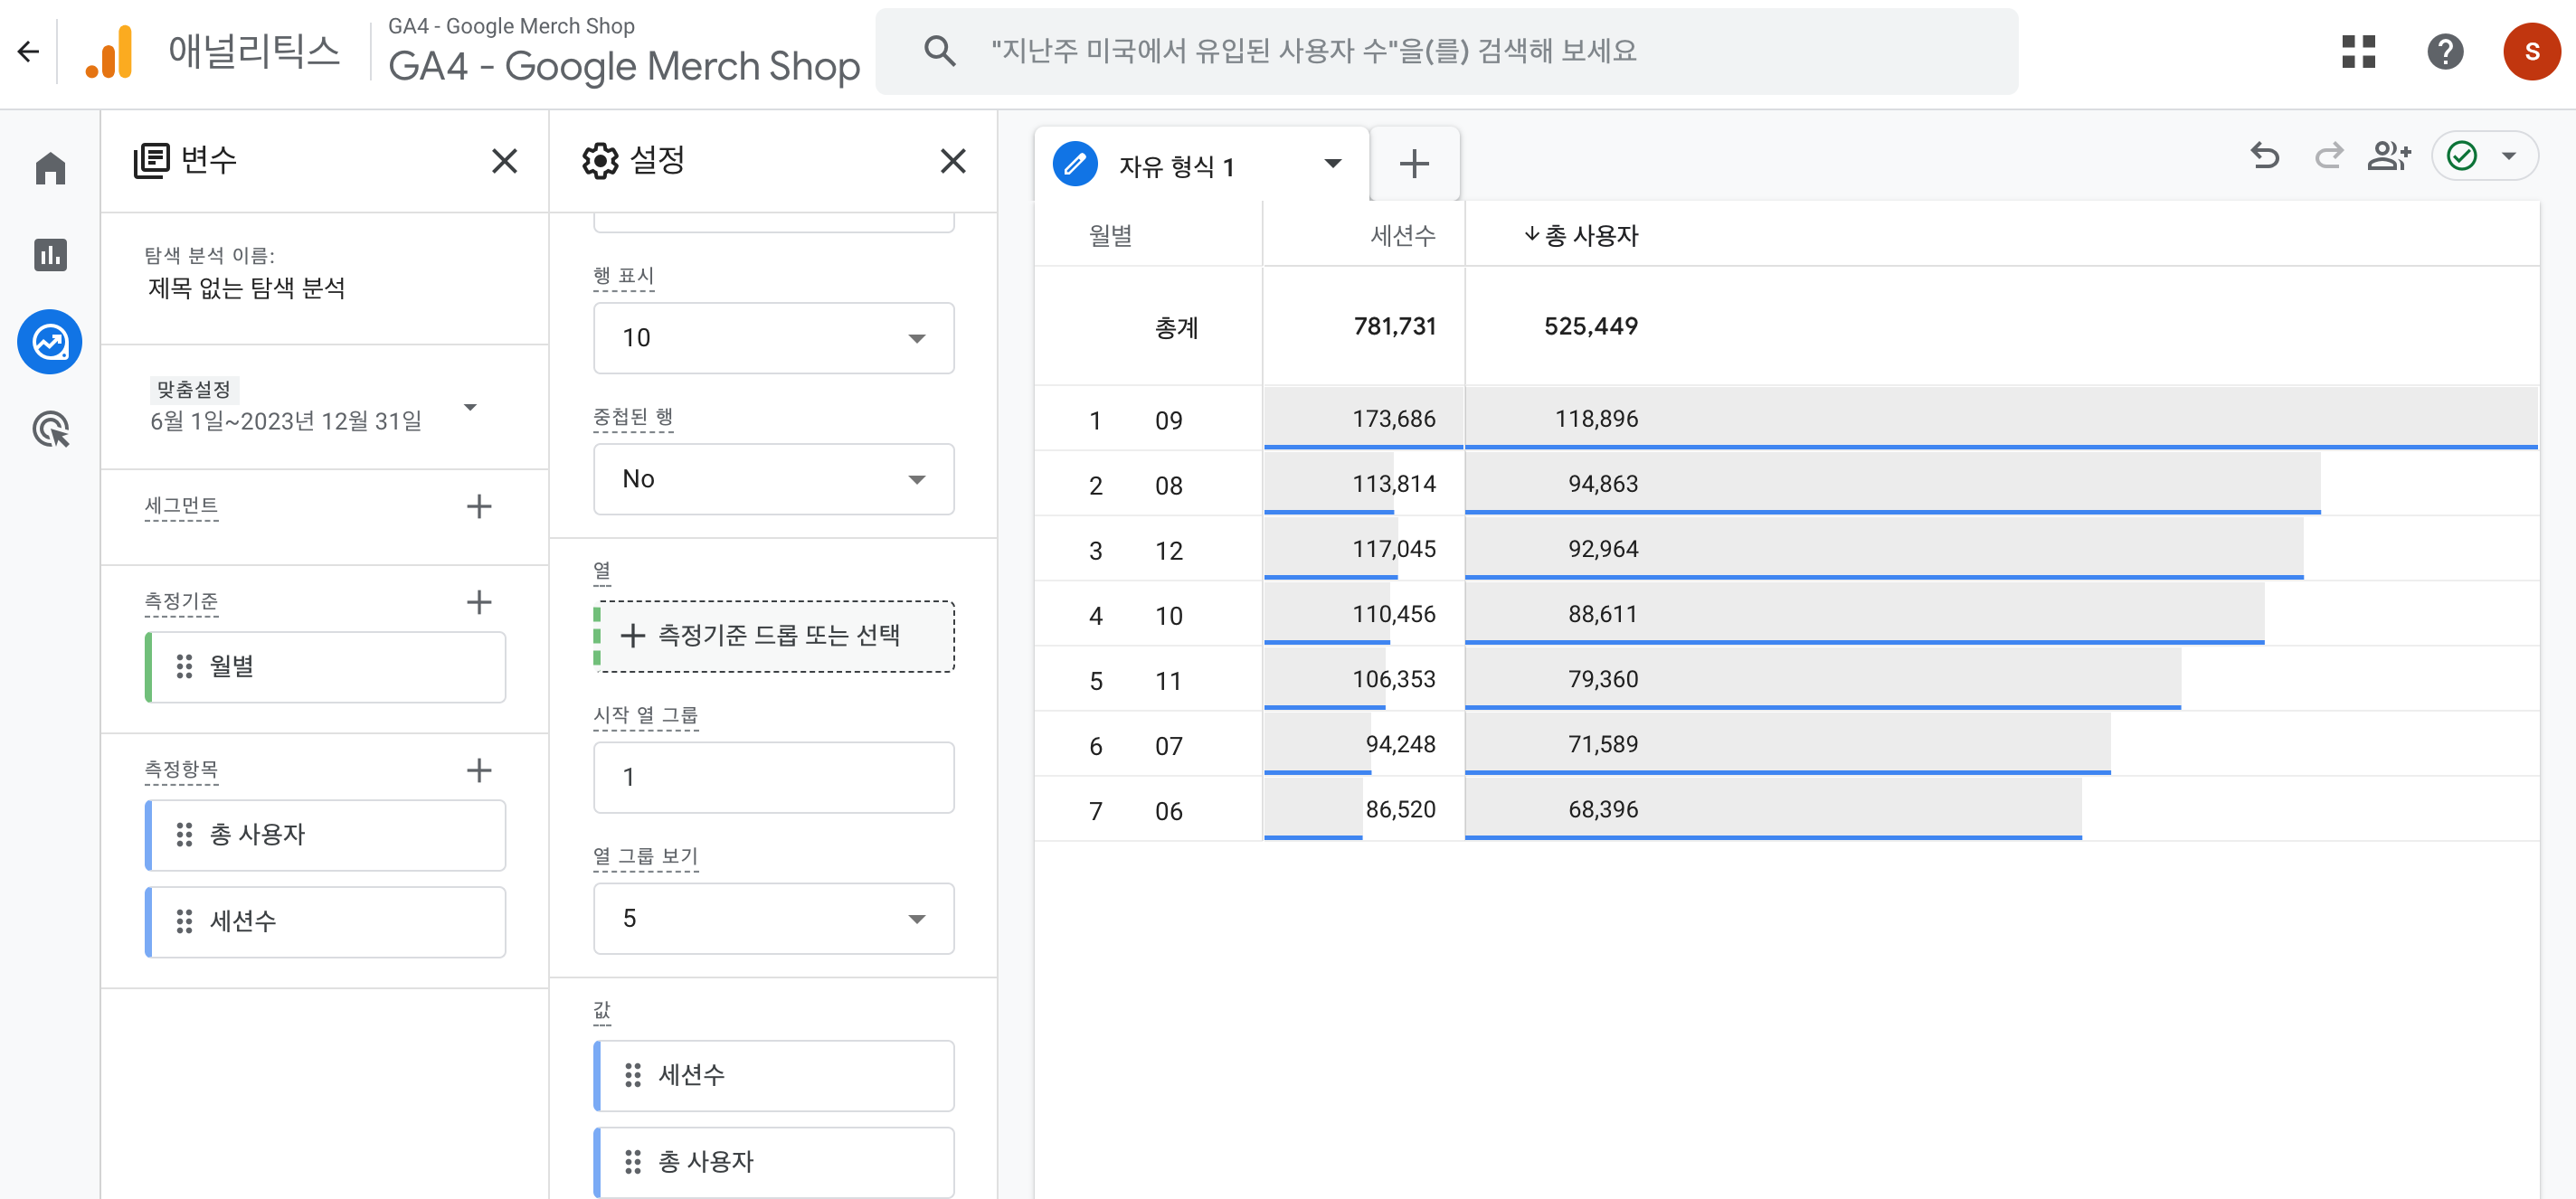Click drag handle of 총 사용자 metric chip

pyautogui.click(x=184, y=835)
